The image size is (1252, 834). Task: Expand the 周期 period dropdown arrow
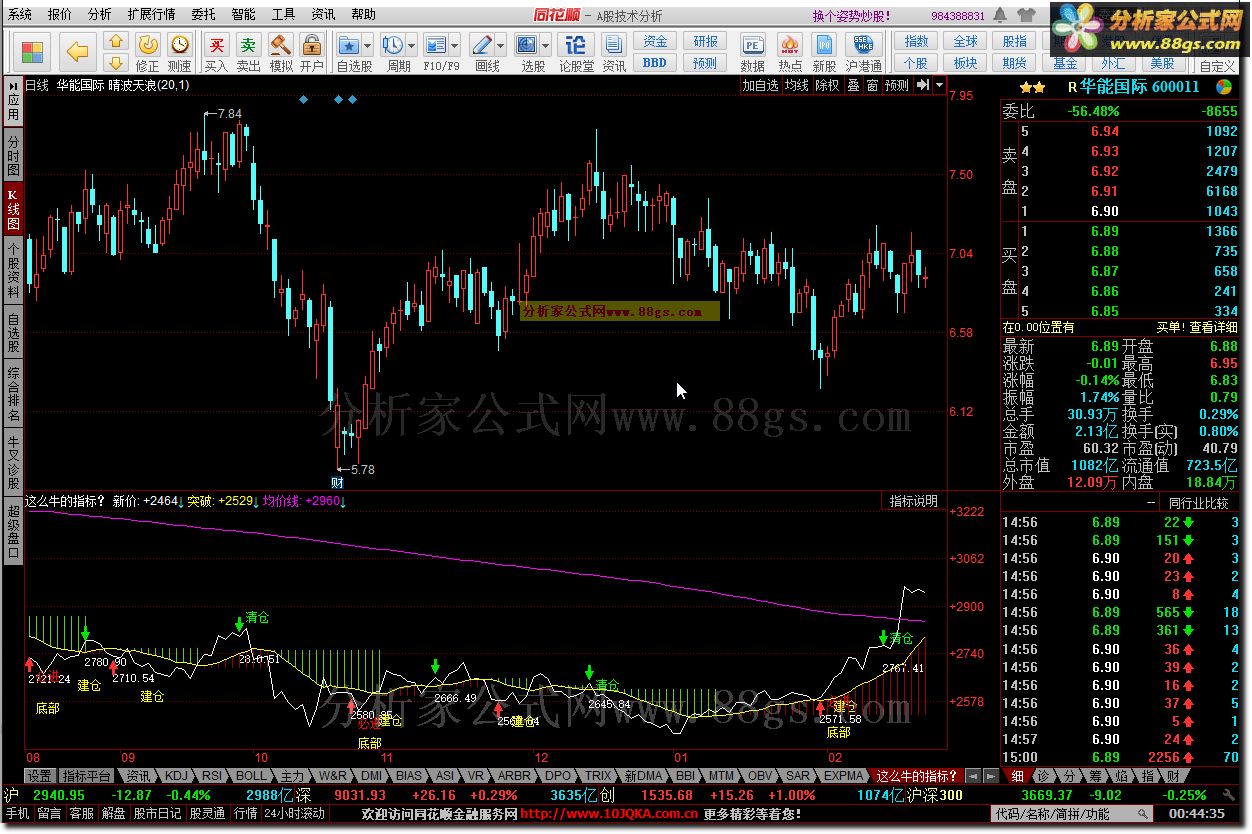pyautogui.click(x=412, y=46)
